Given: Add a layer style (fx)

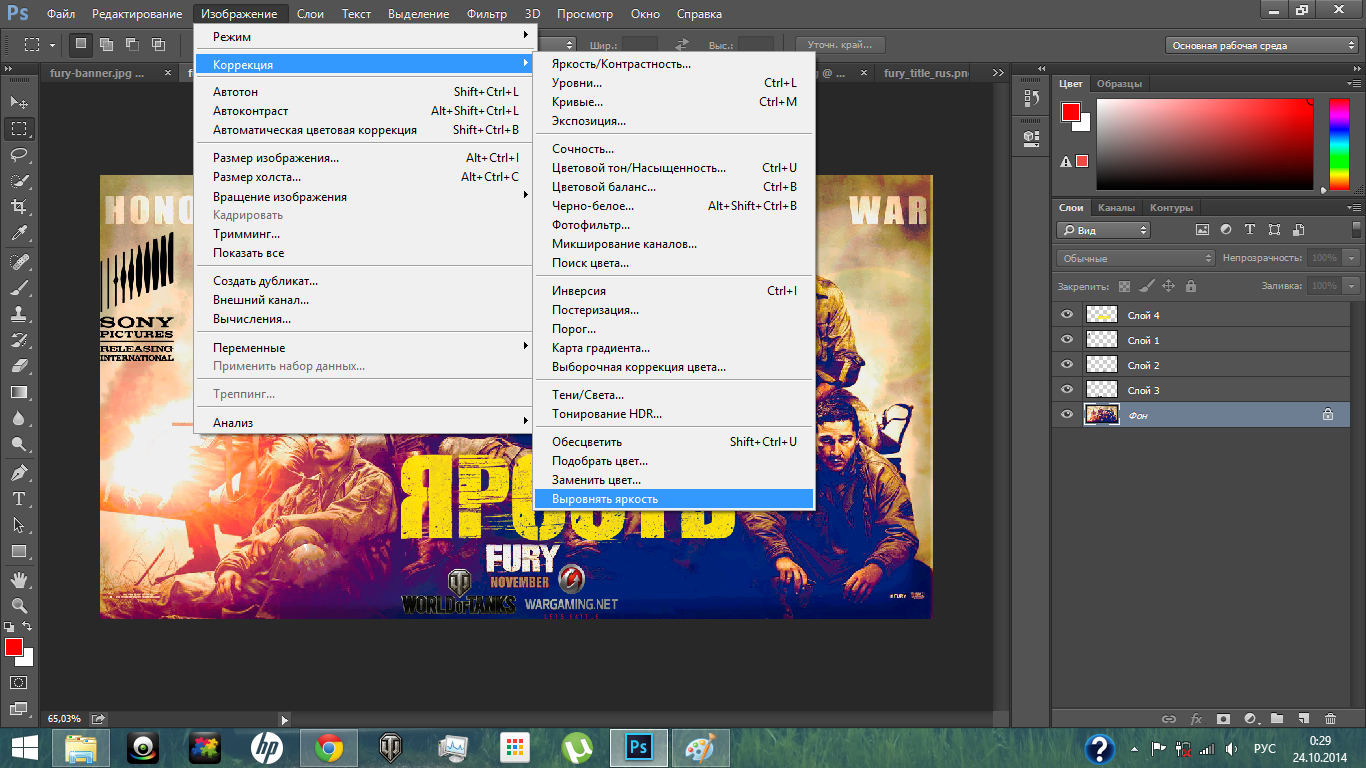Looking at the screenshot, I should coord(1196,718).
